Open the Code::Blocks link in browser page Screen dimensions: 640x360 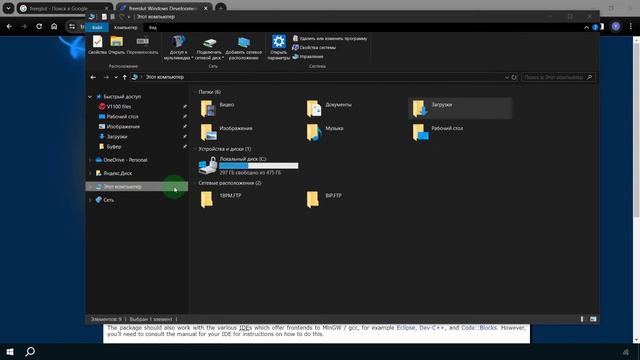[479, 328]
